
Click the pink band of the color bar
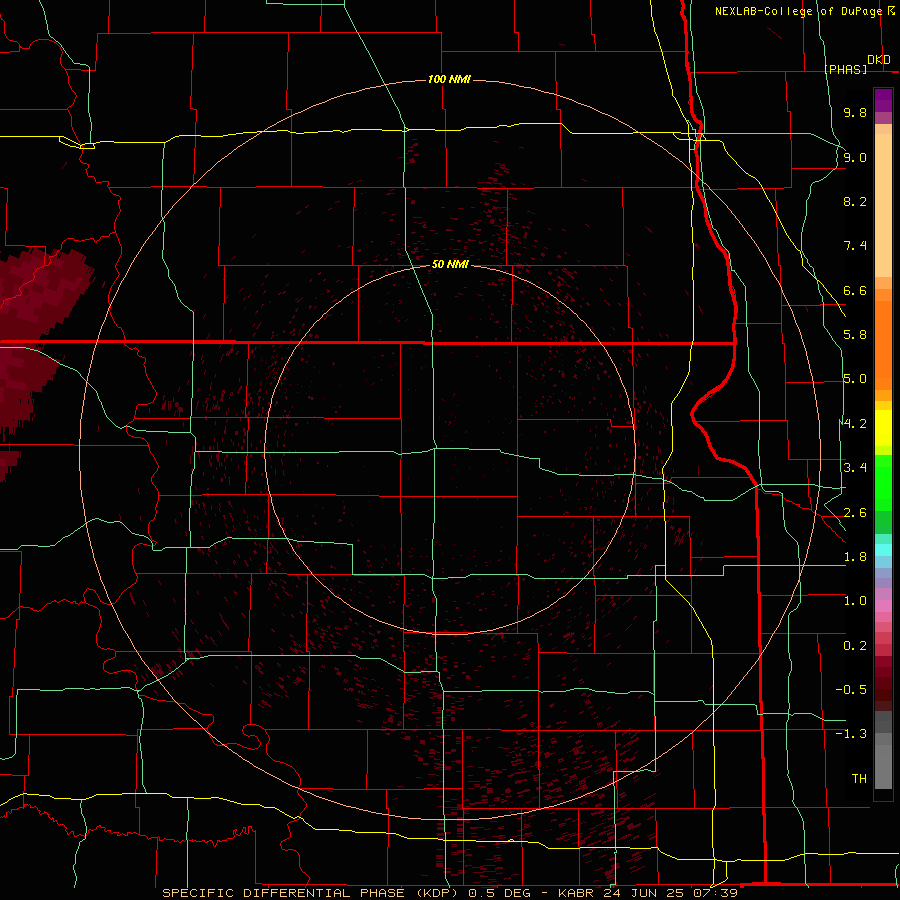(x=883, y=606)
